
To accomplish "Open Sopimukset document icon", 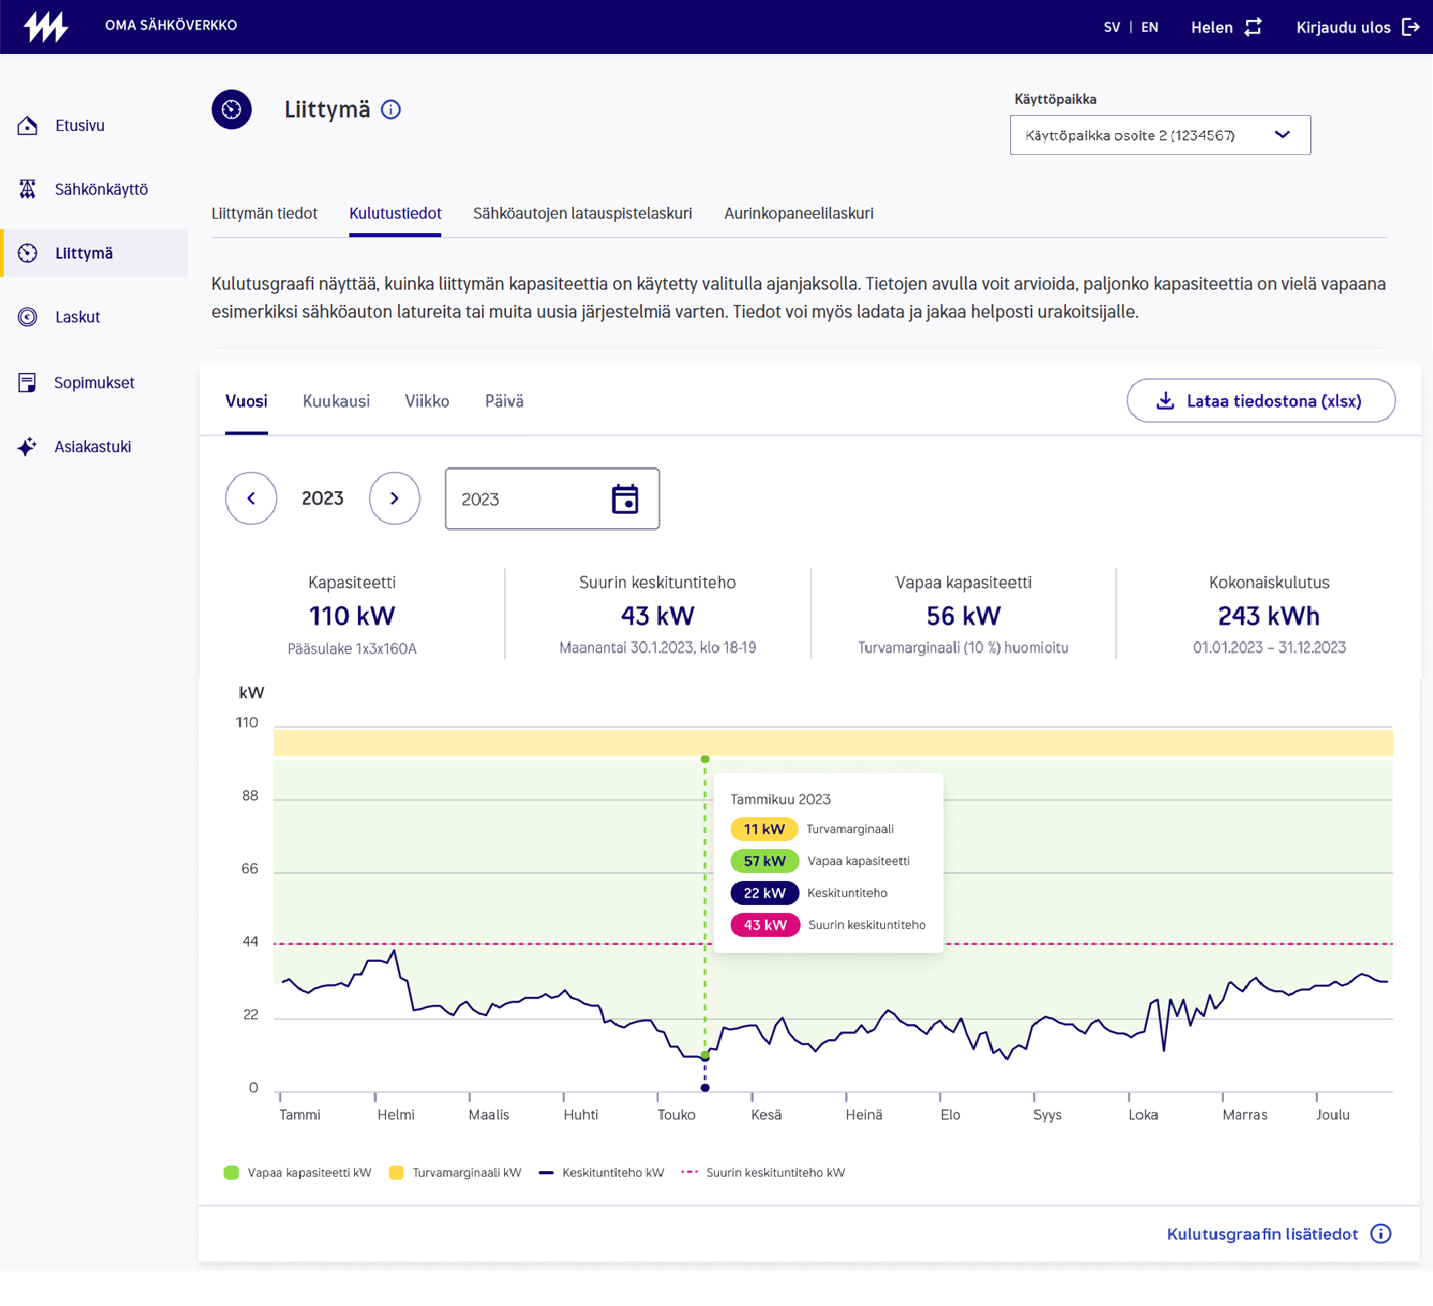I will coord(28,383).
